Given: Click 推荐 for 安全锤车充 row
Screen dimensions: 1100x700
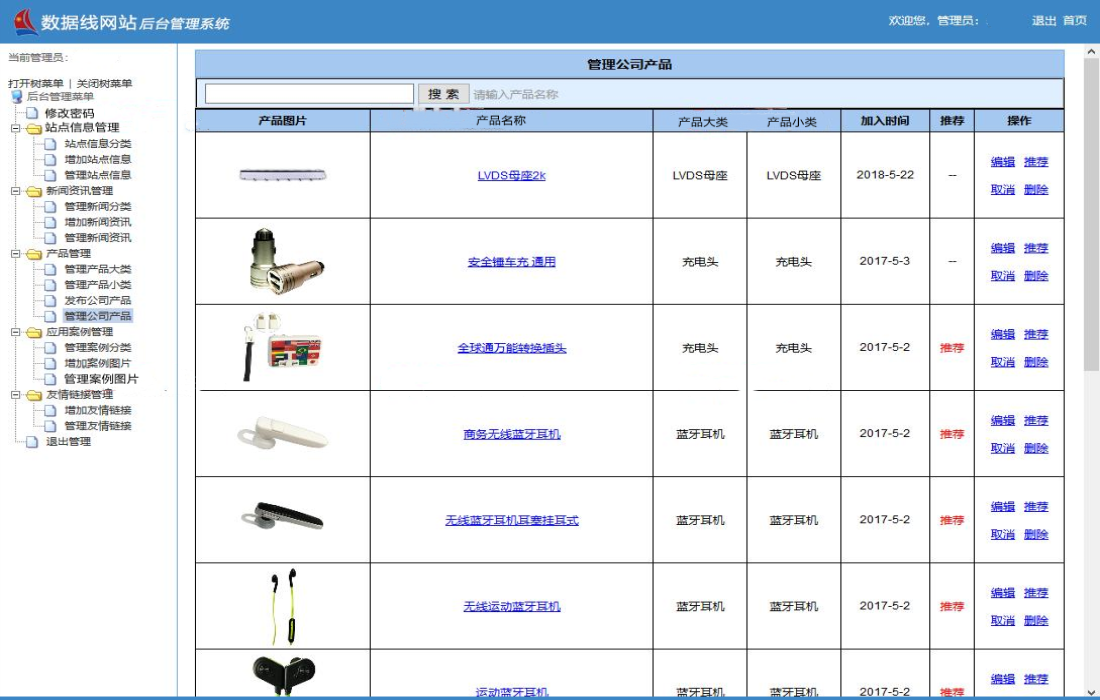Looking at the screenshot, I should coord(1035,248).
